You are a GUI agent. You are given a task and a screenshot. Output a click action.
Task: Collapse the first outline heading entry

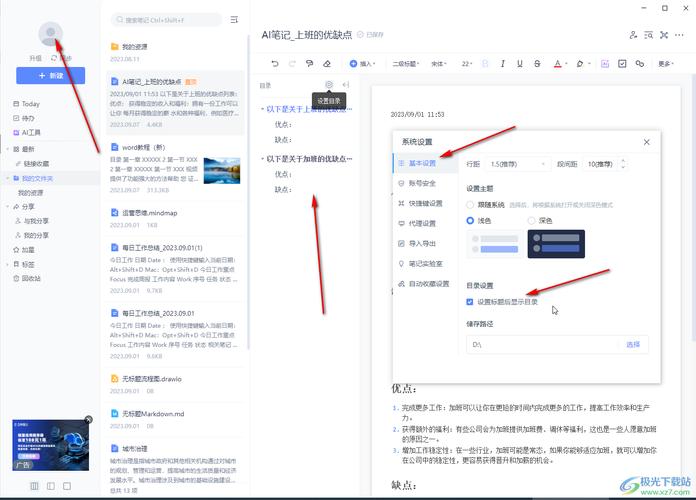[262, 109]
